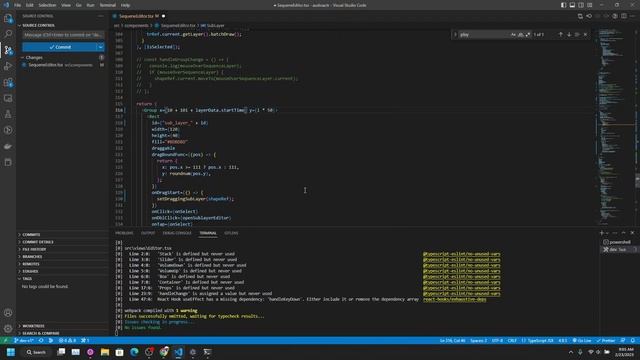Open the Commit dropdown arrow
The width and height of the screenshot is (640, 360).
100,47
